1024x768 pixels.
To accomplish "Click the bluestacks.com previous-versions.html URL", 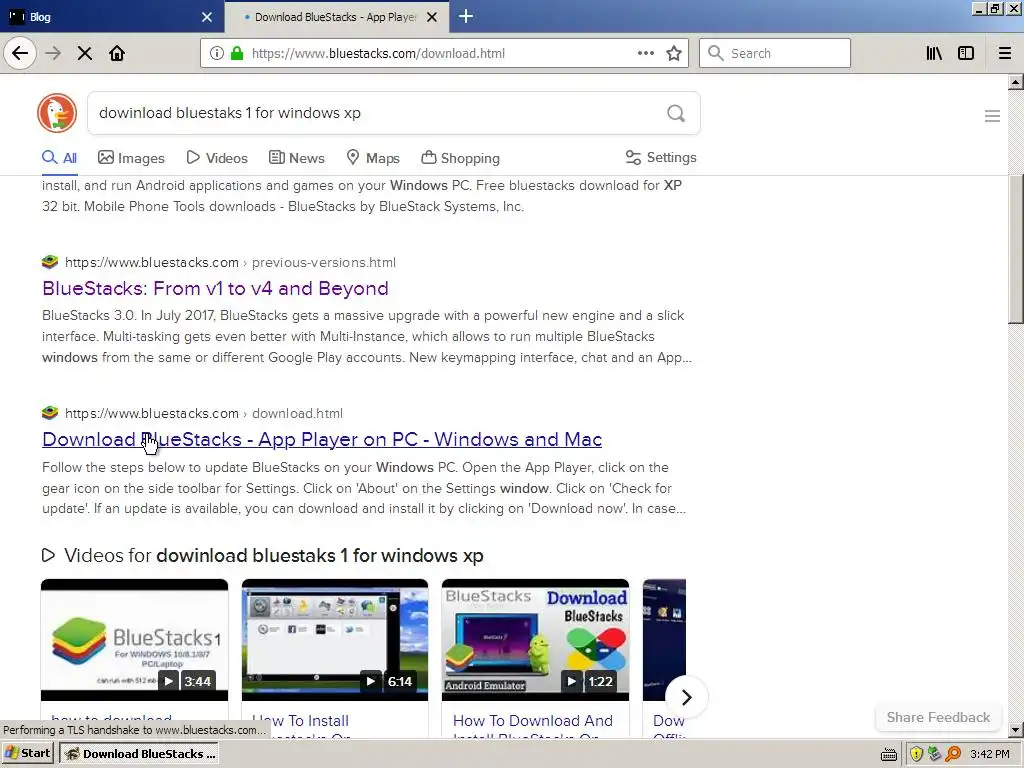I will (x=231, y=263).
